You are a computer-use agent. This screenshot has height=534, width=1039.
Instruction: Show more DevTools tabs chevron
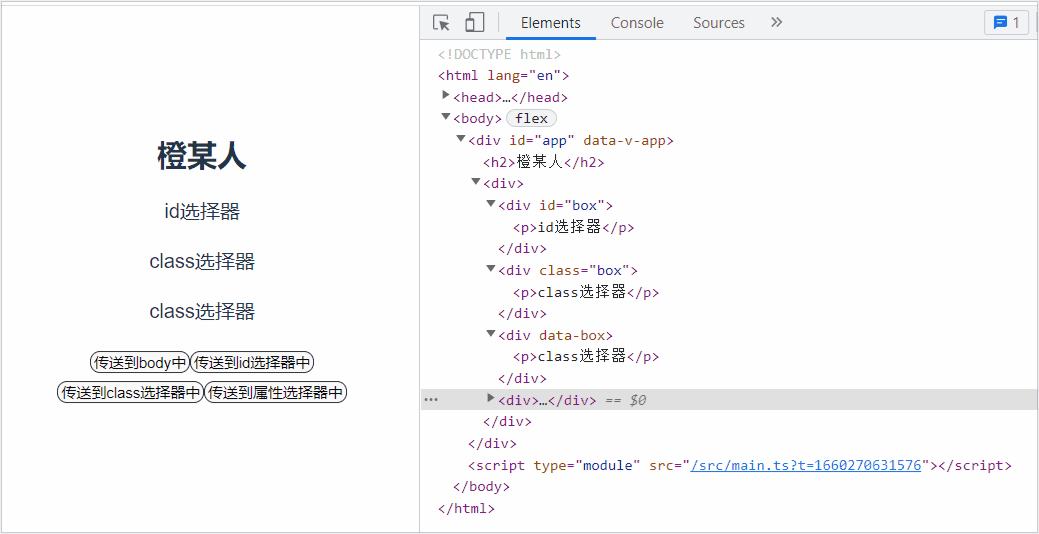coord(776,23)
